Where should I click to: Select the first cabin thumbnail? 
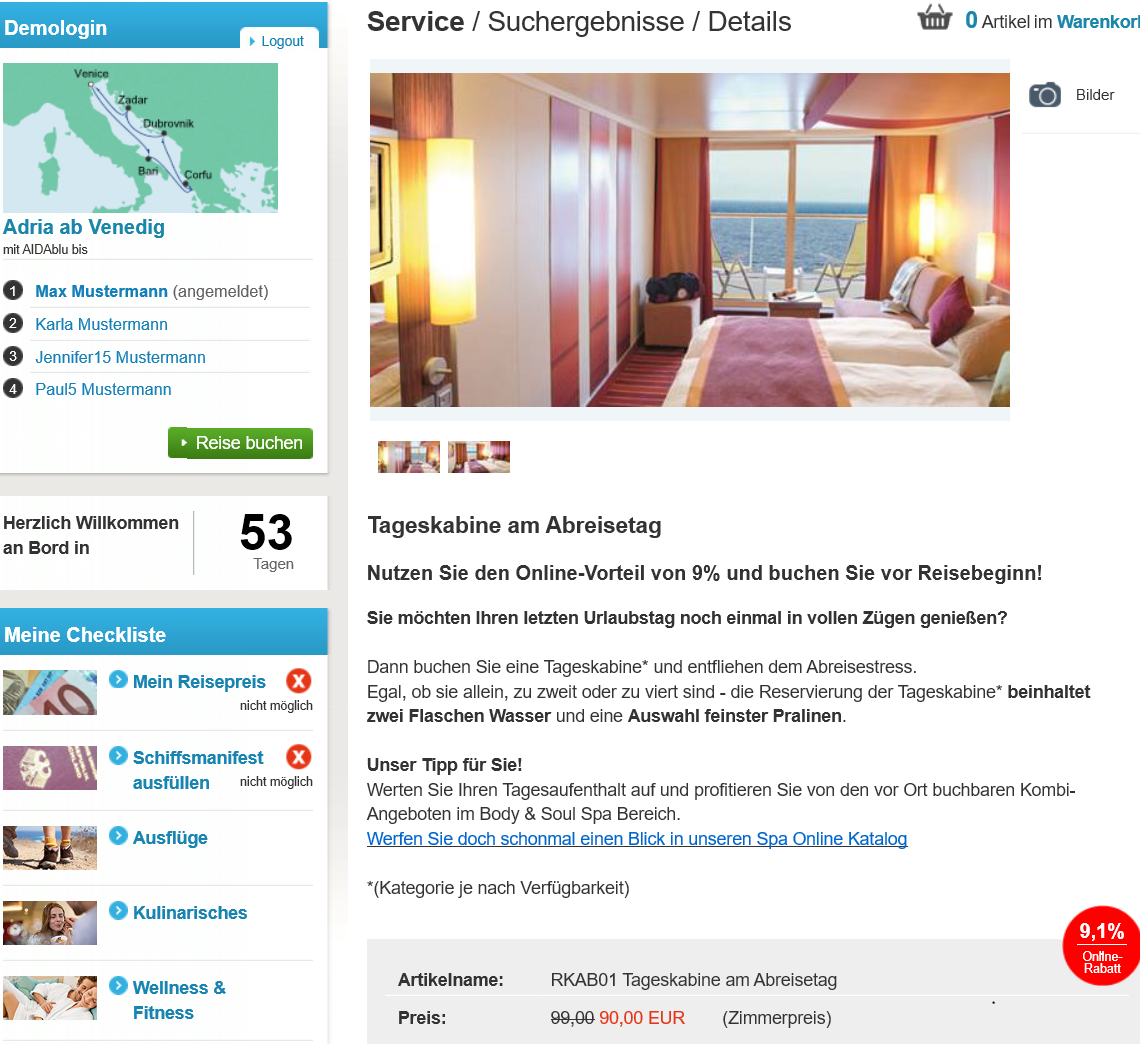coord(409,457)
